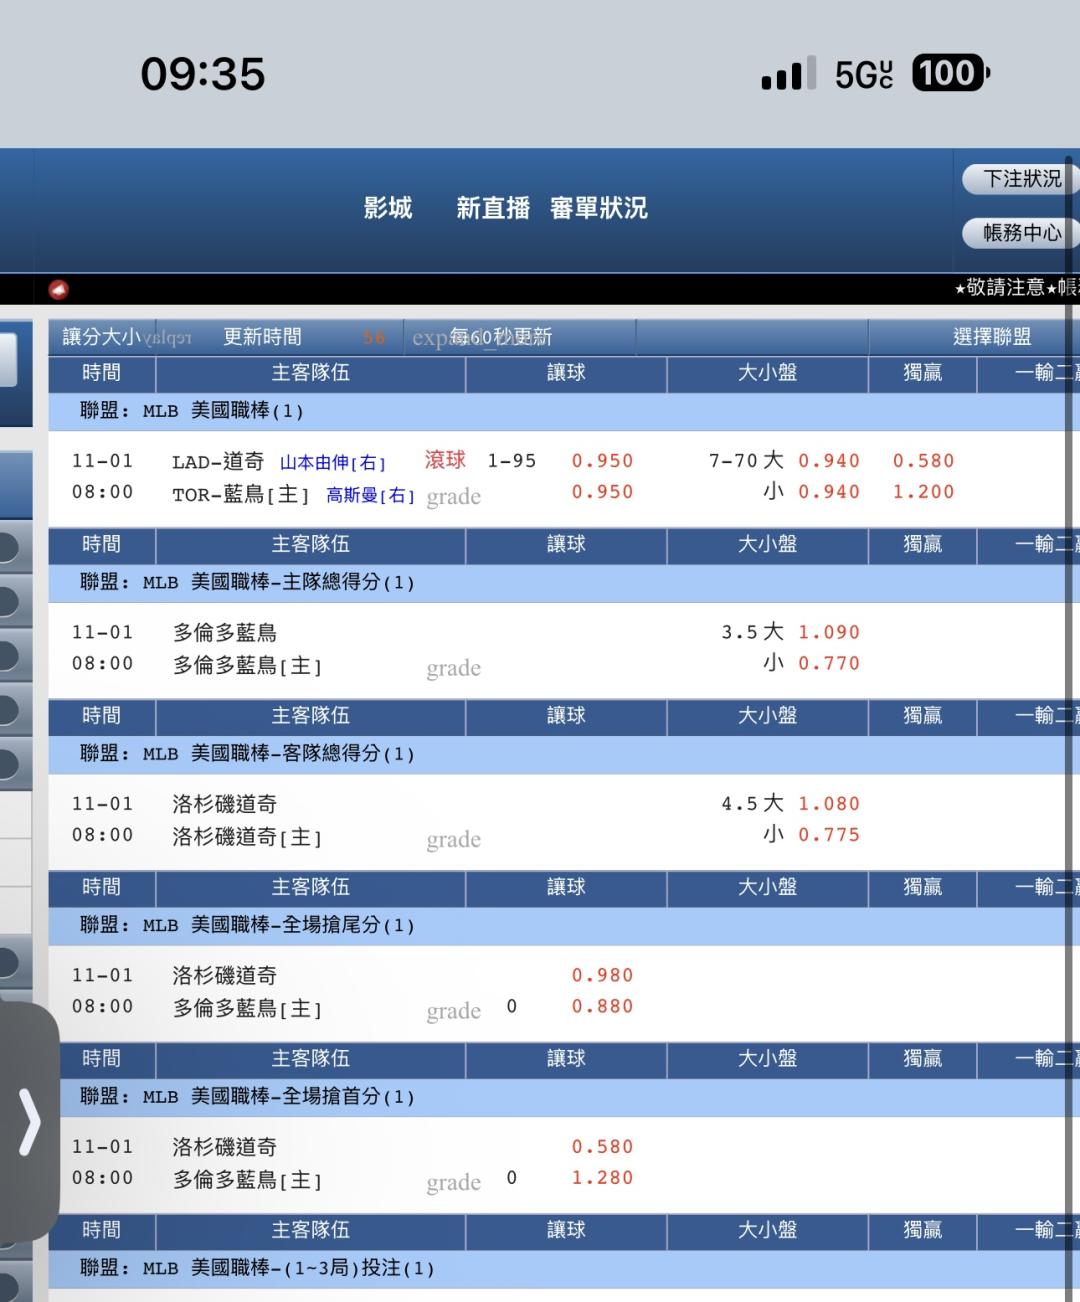Choose the 7-70 大 0.940 over odds
Image resolution: width=1080 pixels, height=1302 pixels.
pyautogui.click(x=828, y=461)
